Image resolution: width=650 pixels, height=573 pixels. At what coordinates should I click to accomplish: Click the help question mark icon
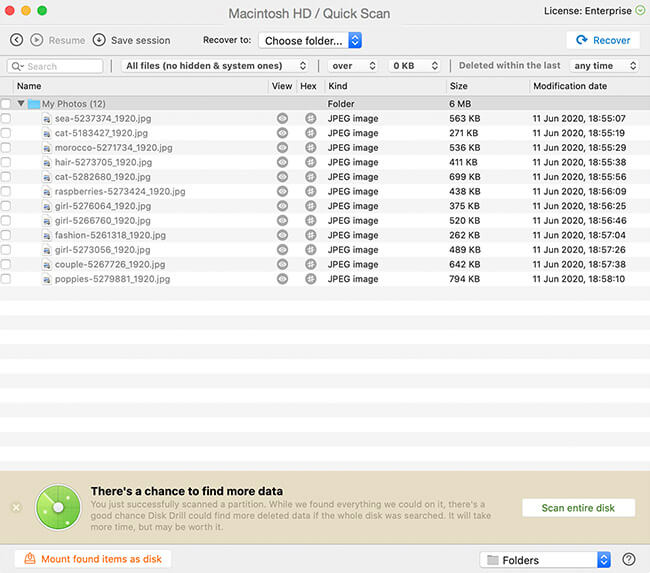tap(628, 559)
